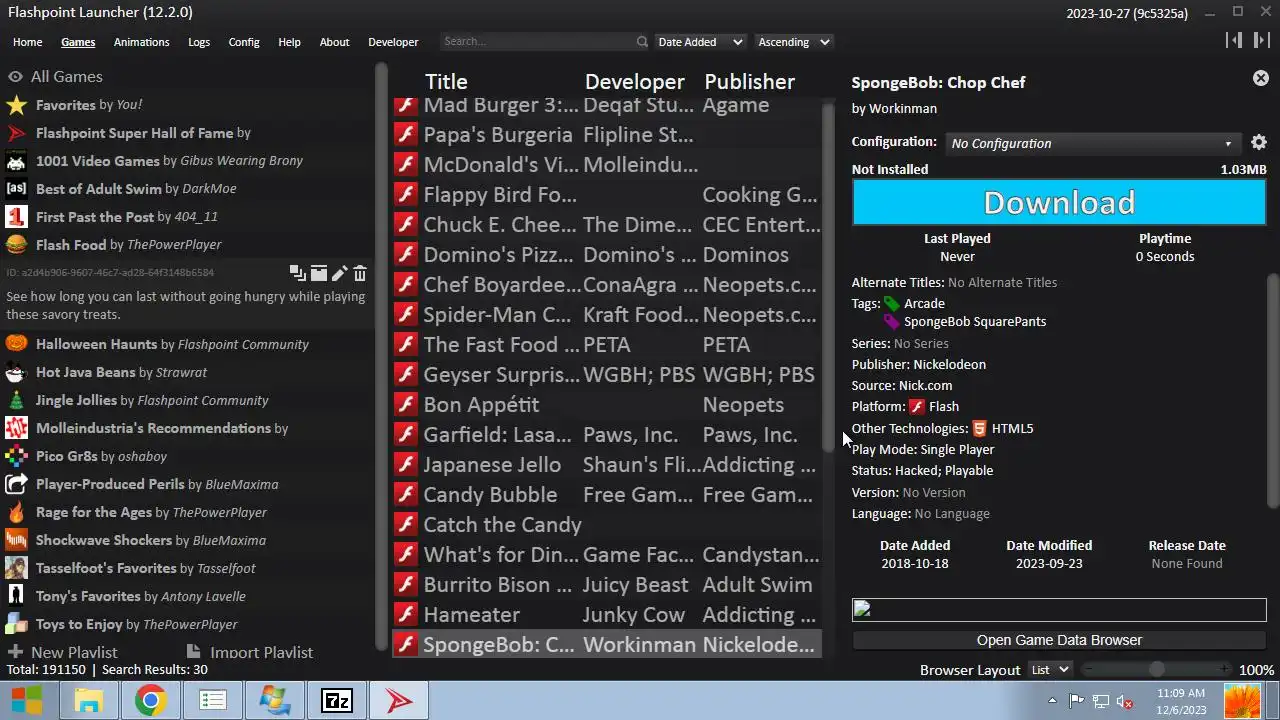Screen dimensions: 1280x720
Task: Click the Download button
Action: coord(1059,203)
